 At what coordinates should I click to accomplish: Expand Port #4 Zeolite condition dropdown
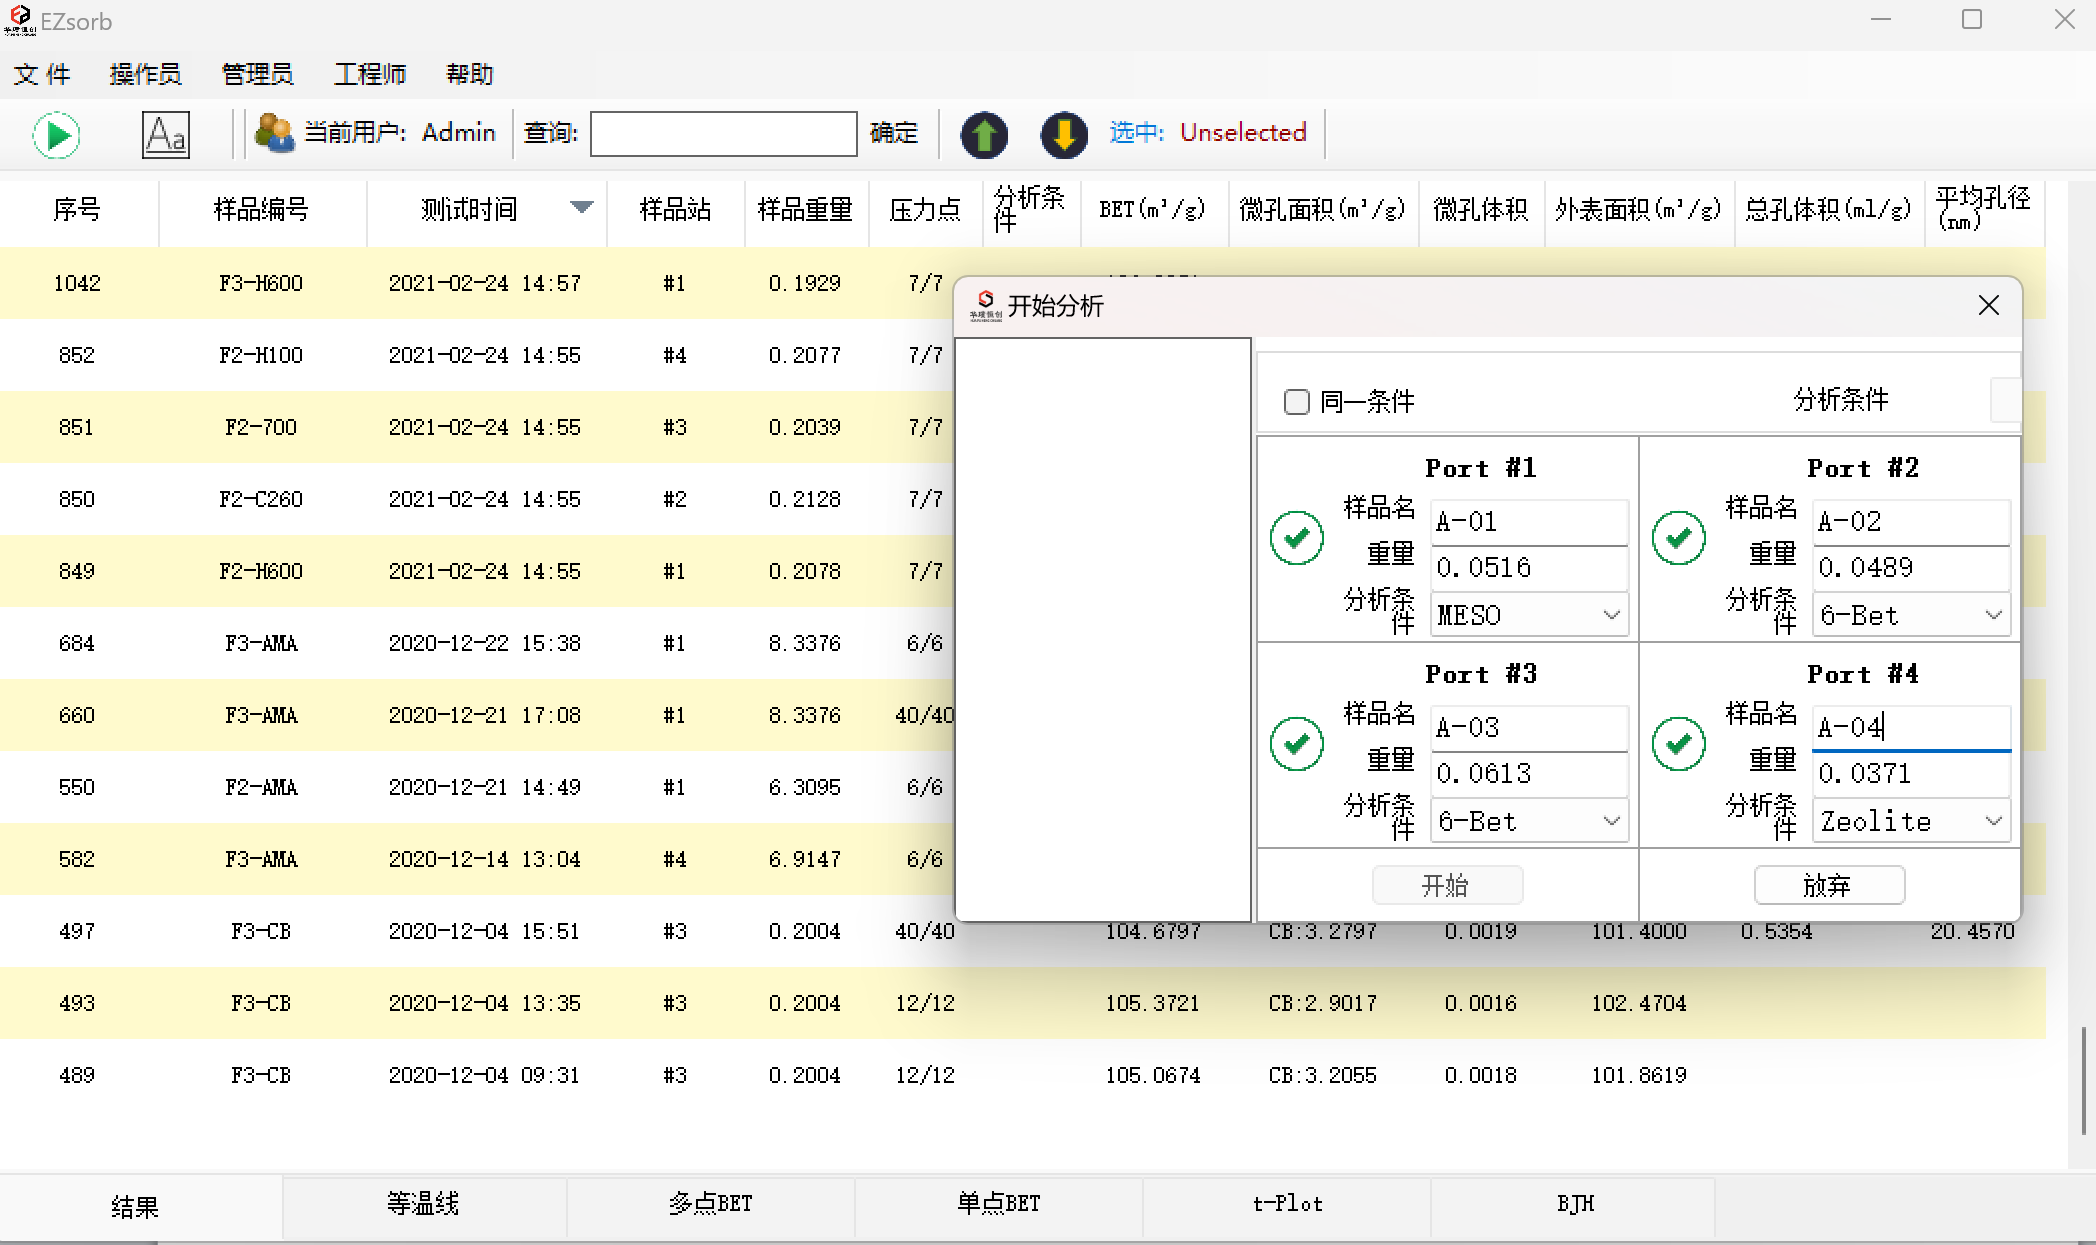click(1993, 821)
